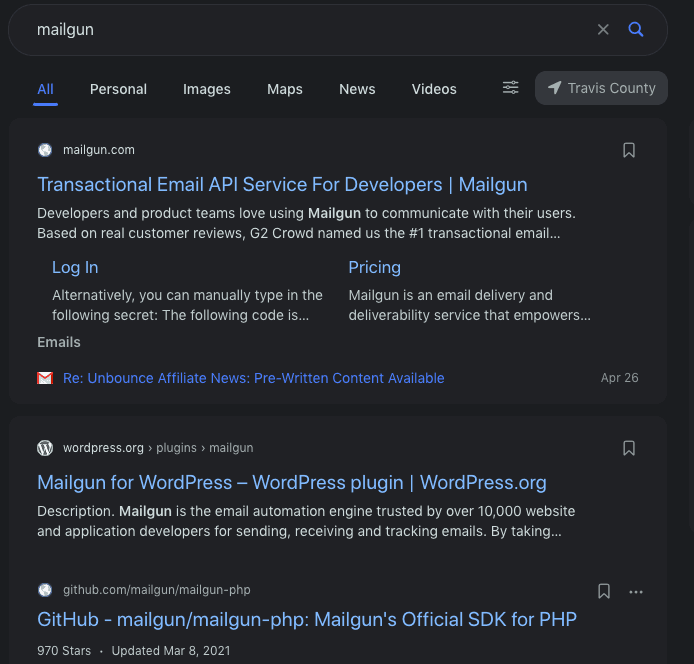Click the github.com/mailgun/mailgun-php URL text
Screen dimensions: 694x664
157,590
